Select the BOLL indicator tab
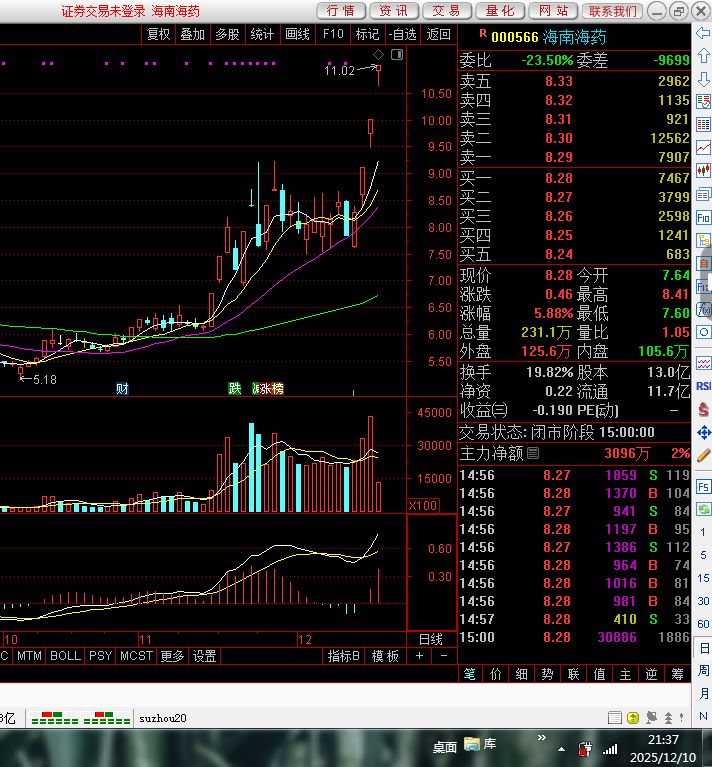 (x=65, y=656)
